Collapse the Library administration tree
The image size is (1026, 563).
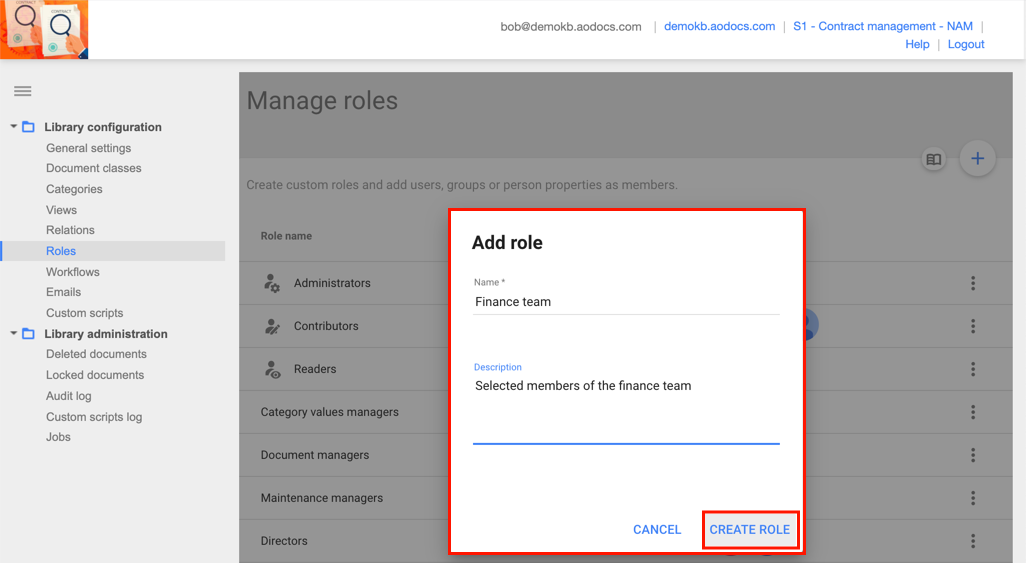coord(13,333)
